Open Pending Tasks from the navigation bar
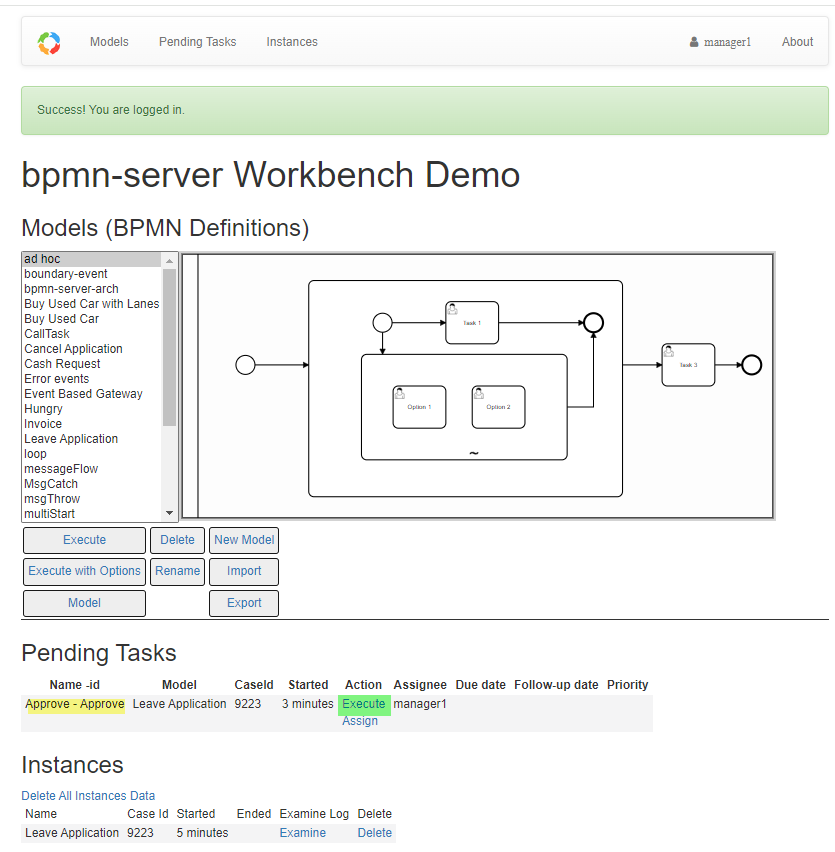This screenshot has width=835, height=852. [197, 42]
